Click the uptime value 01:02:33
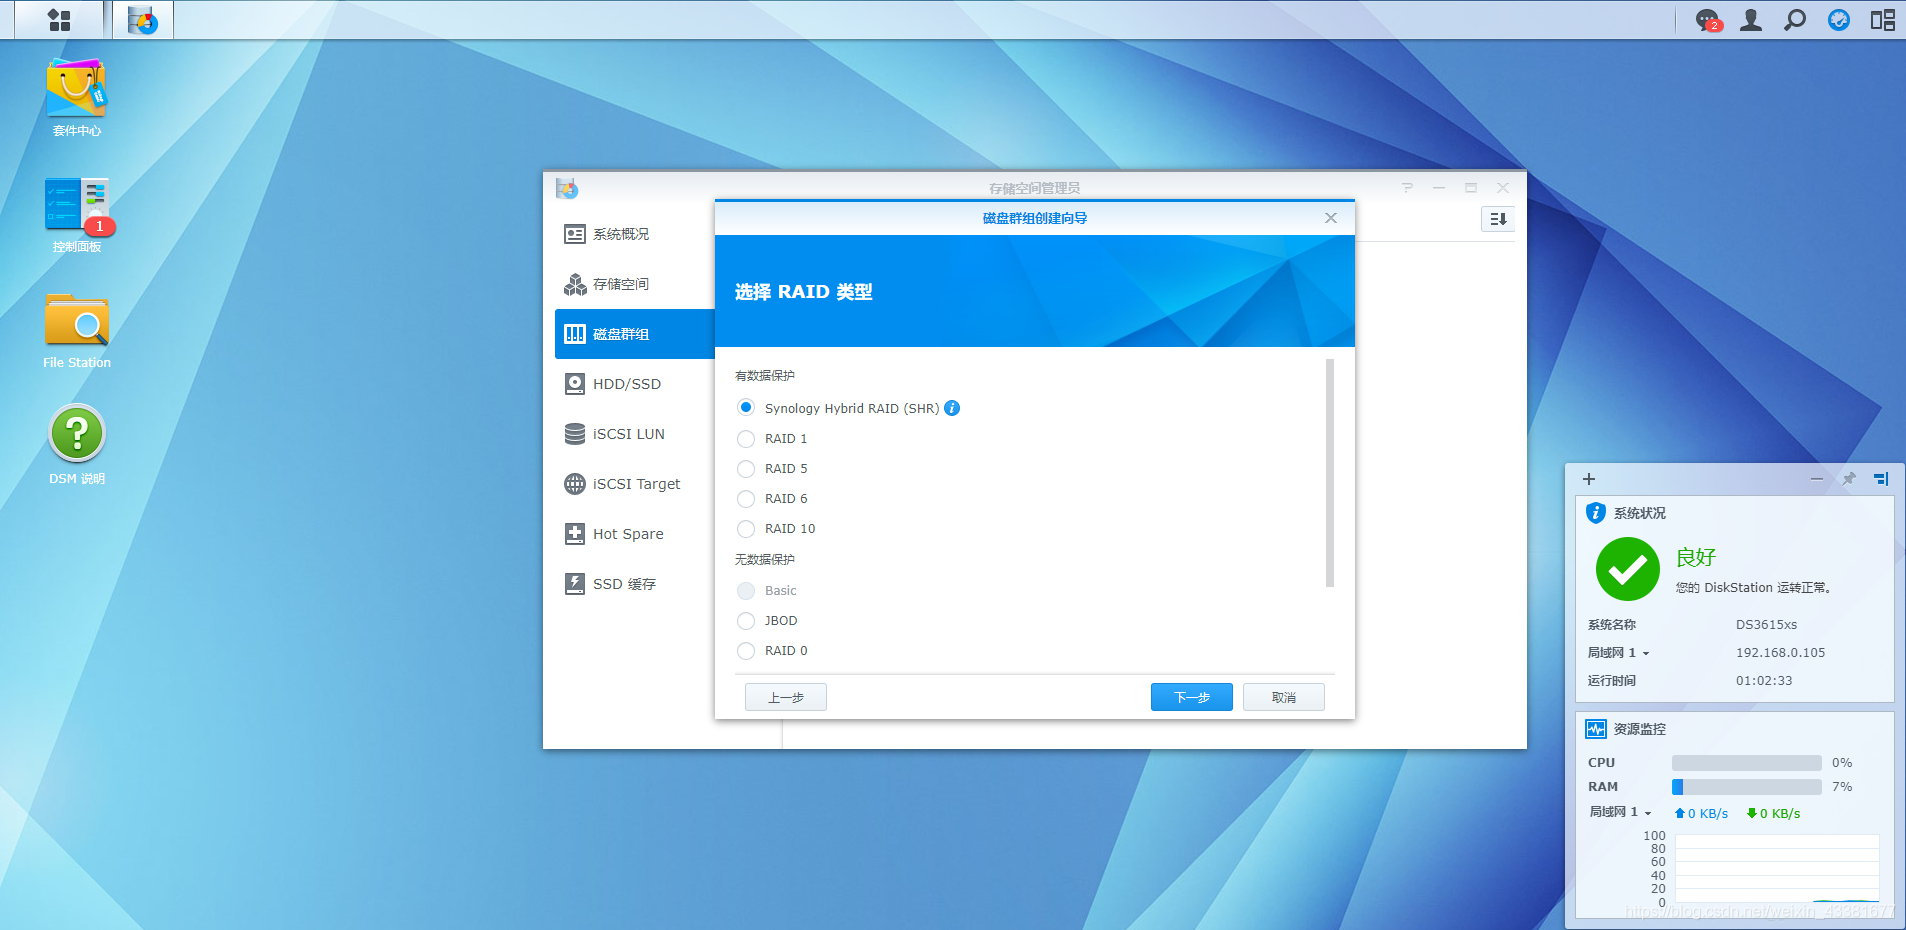Screen dimensions: 1906x930 click(1764, 681)
